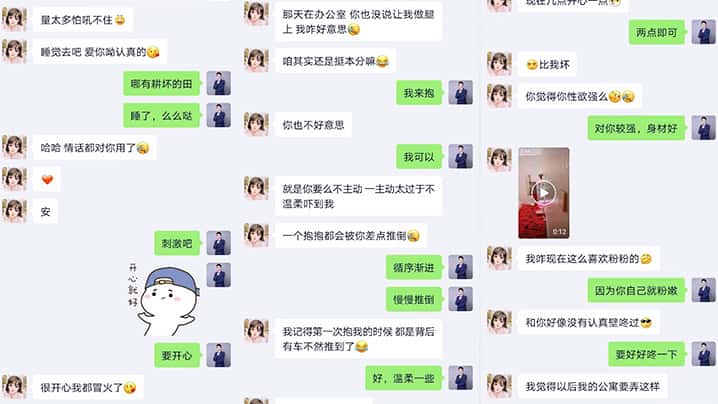The image size is (718, 404).
Task: Click the woman's avatar beside '比我坏'
Action: [x=499, y=64]
